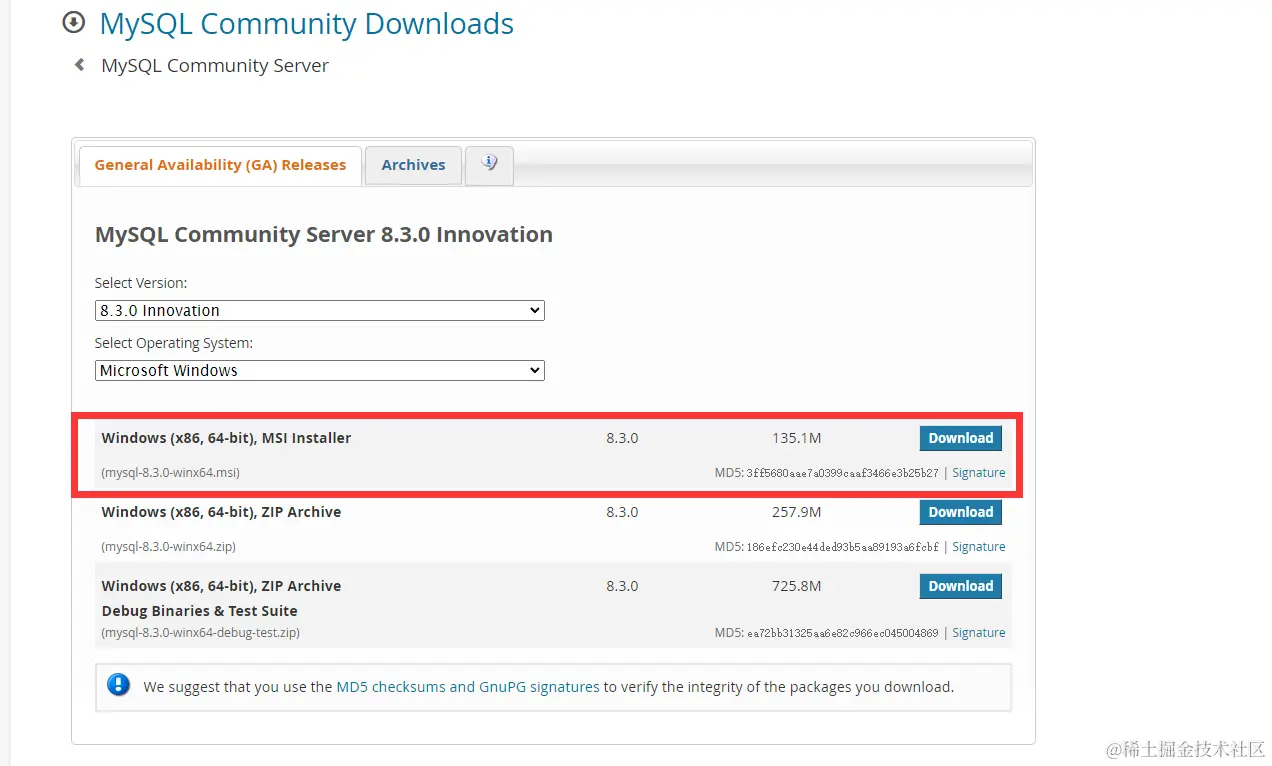The width and height of the screenshot is (1272, 766).
Task: Click the MSI Installer MD5 hash value
Action: 842,473
